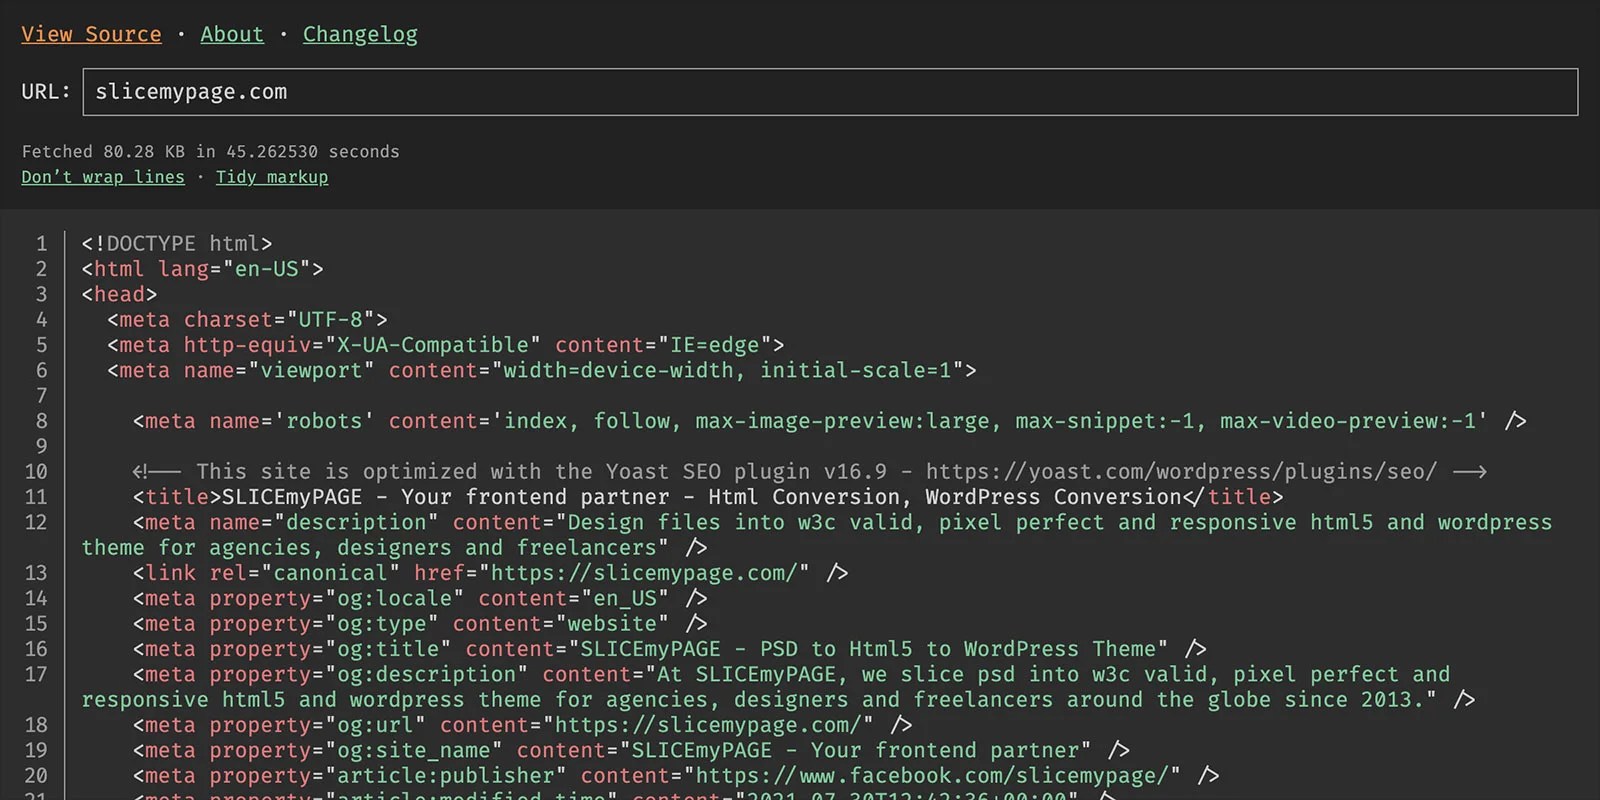Click the URL: label
Screen dimensions: 1600x800
coord(46,92)
